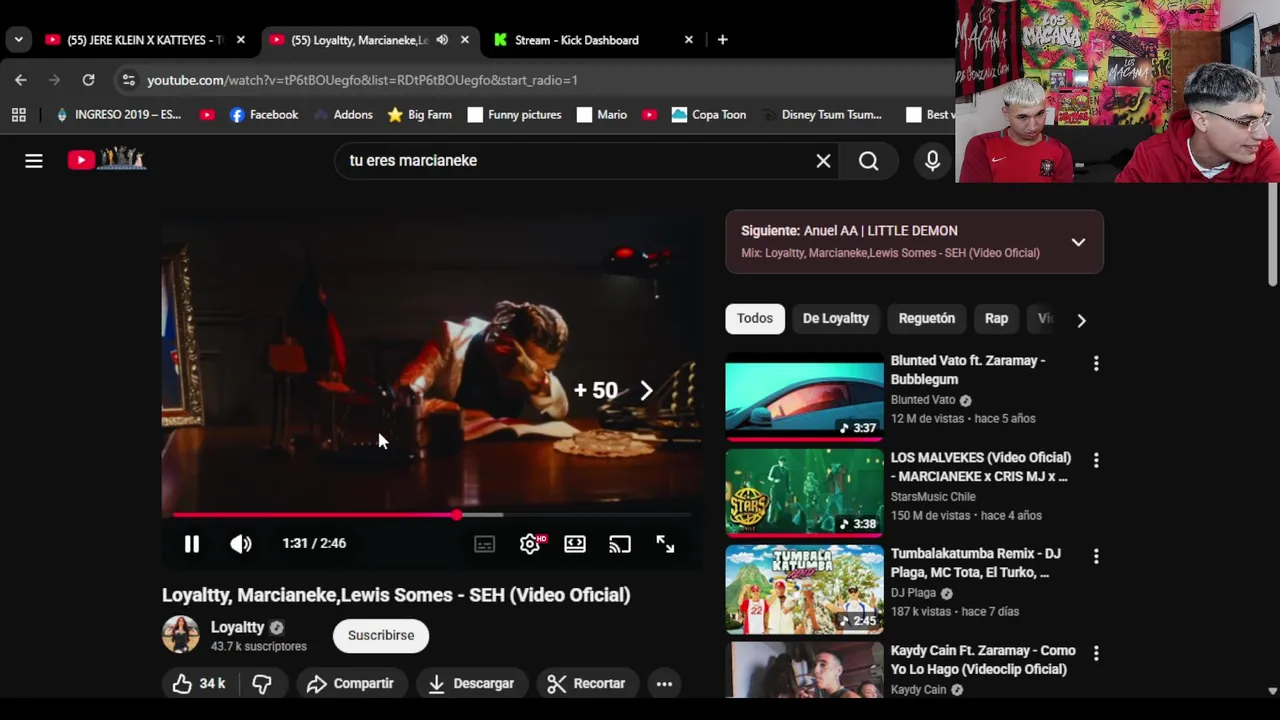This screenshot has height=720, width=1280.
Task: Open LOS MALVEKES video thumbnail
Action: 804,493
